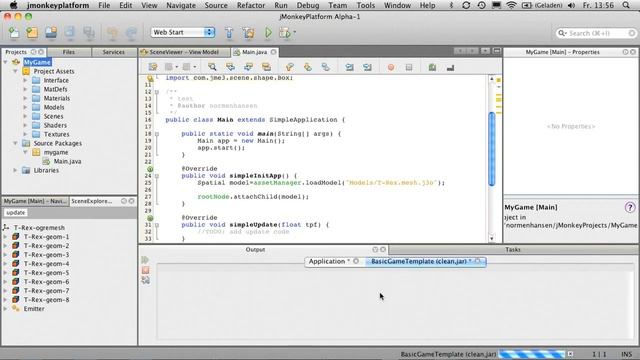
Task: Click the green Comment editor icon
Action: 432,67
